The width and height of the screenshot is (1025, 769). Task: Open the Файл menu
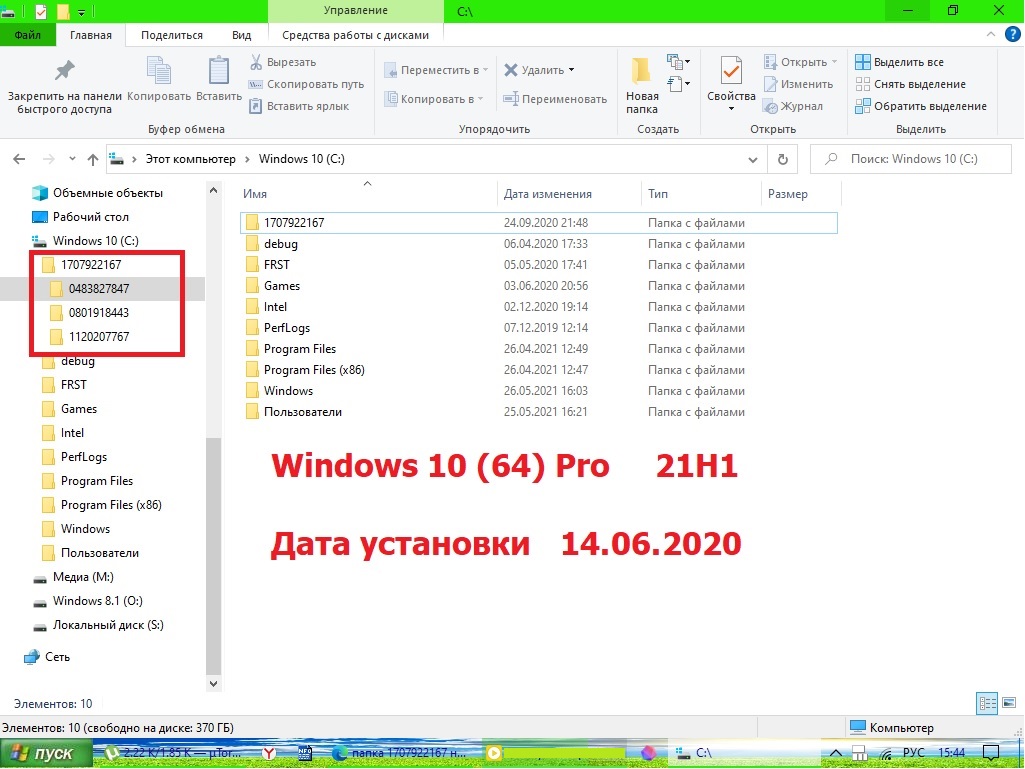pyautogui.click(x=27, y=35)
